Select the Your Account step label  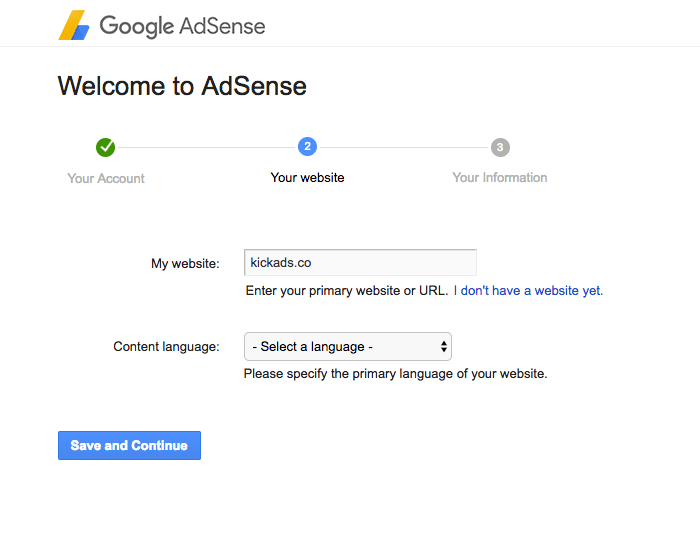(106, 178)
